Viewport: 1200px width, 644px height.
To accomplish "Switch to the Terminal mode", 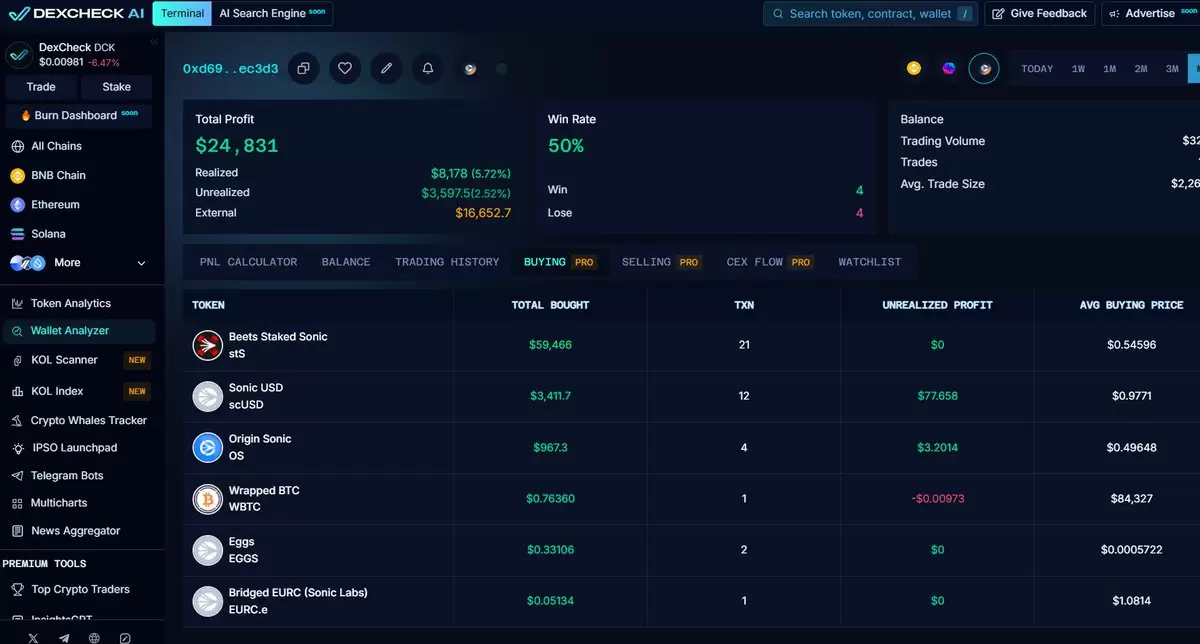I will [182, 13].
